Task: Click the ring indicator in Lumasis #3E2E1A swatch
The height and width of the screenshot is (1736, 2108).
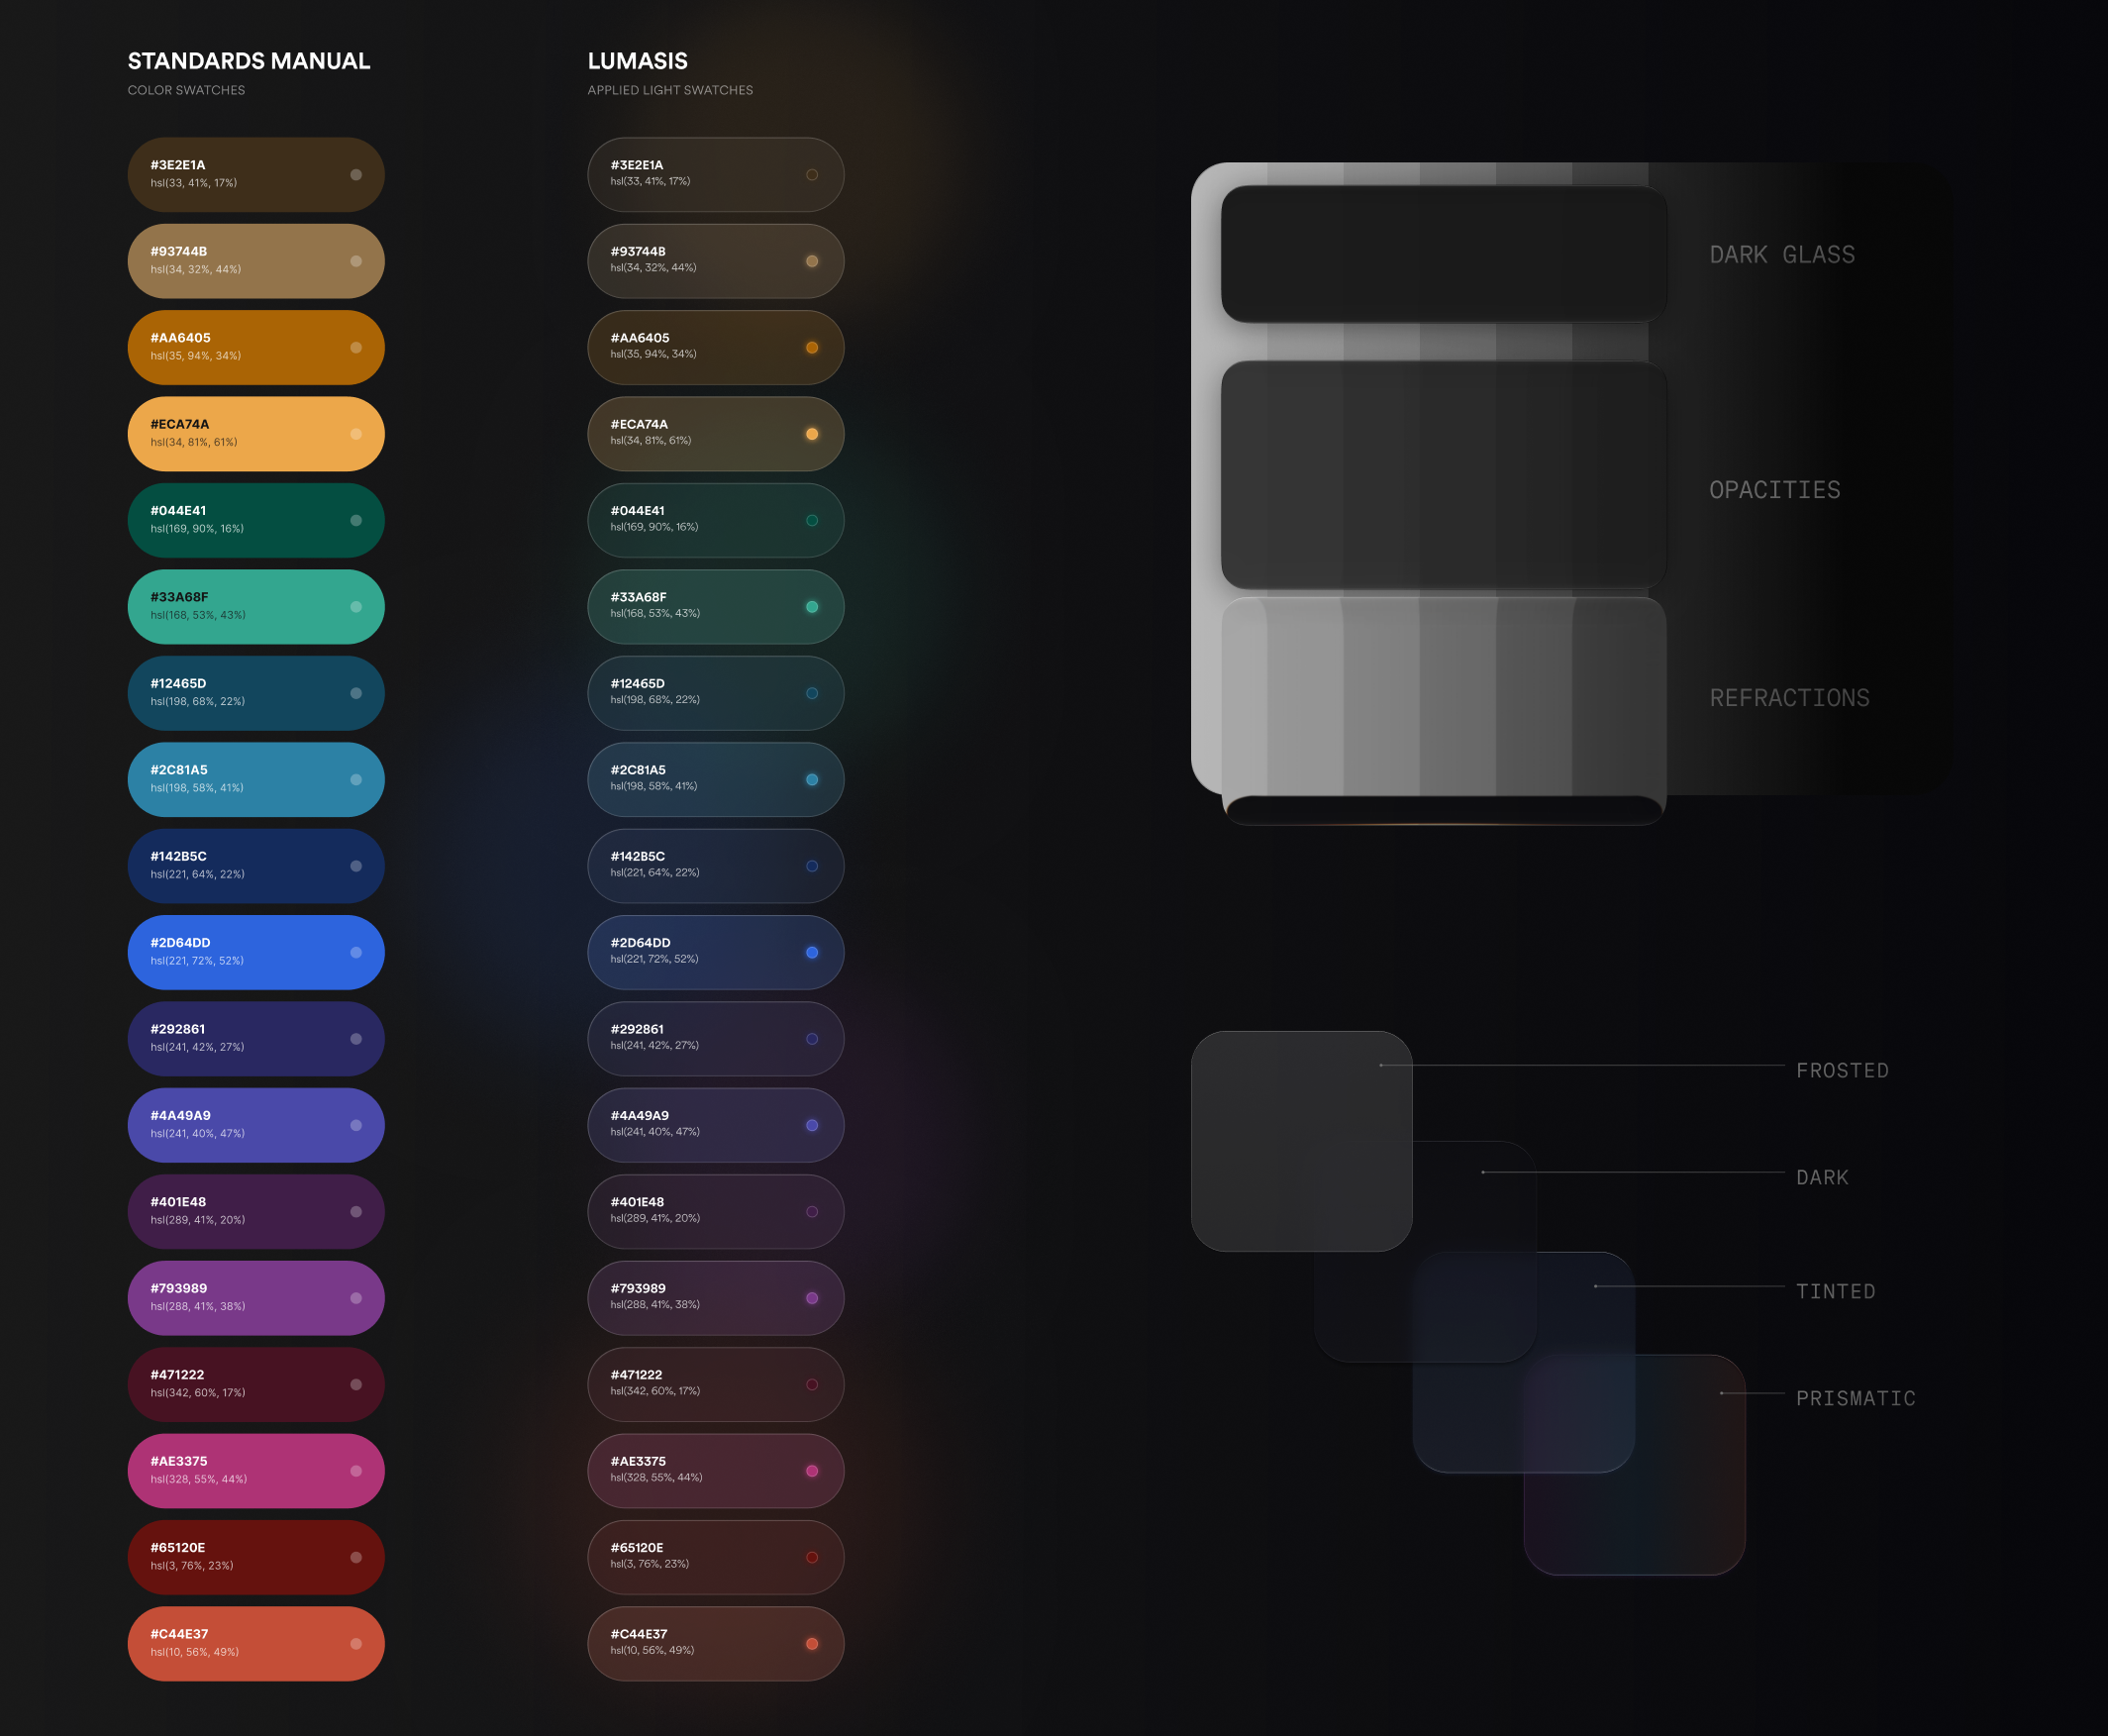Action: click(x=812, y=174)
